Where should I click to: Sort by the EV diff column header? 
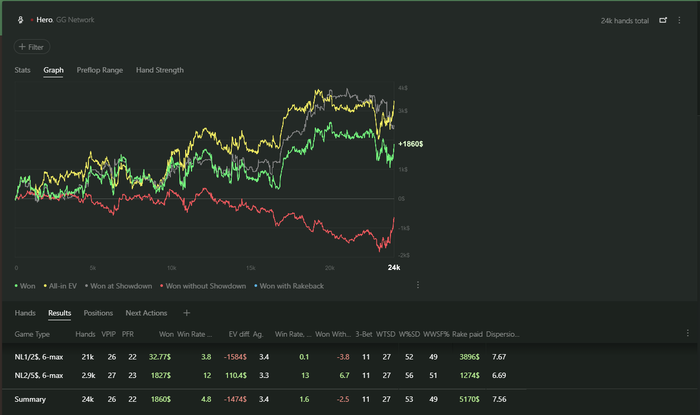(239, 334)
